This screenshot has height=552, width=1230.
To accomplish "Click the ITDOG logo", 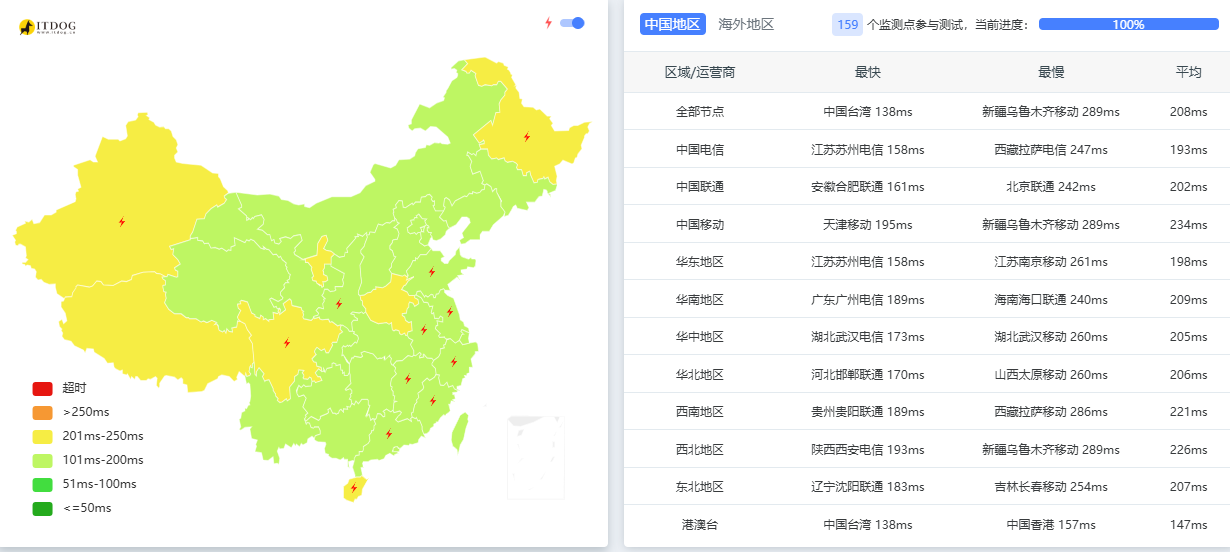I will pos(47,27).
